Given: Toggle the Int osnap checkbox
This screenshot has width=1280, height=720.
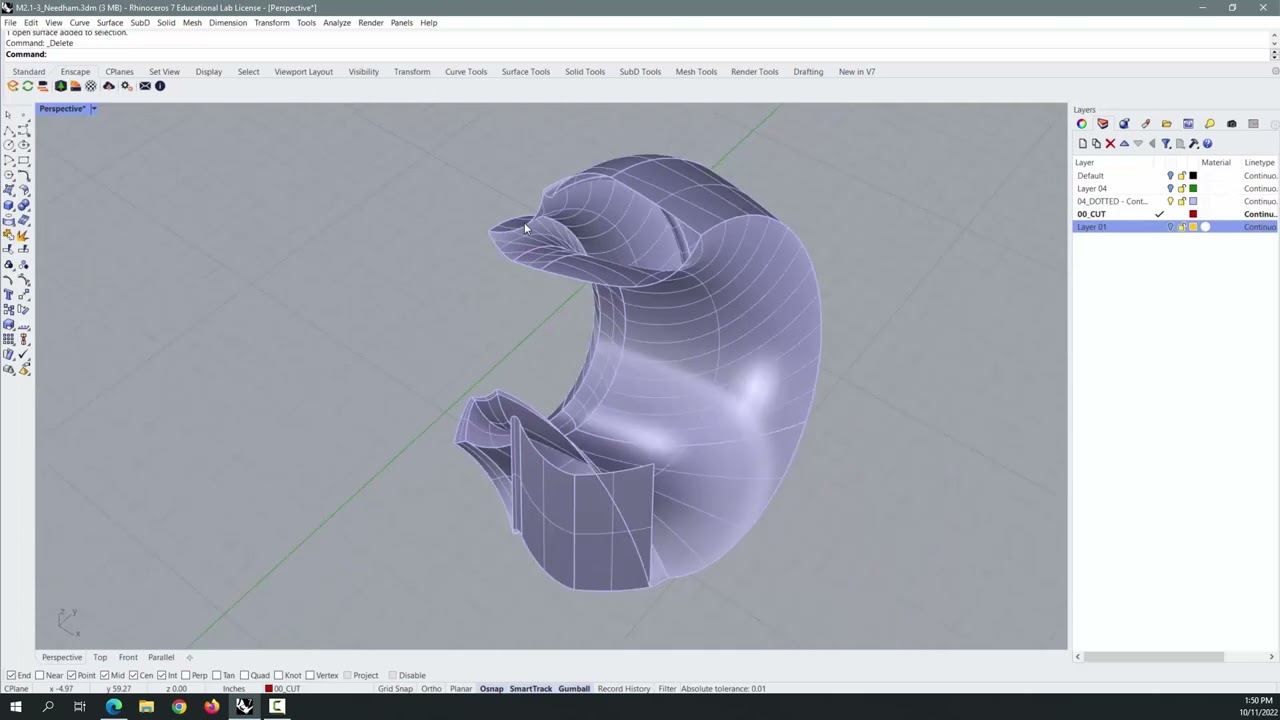Looking at the screenshot, I should tap(161, 675).
